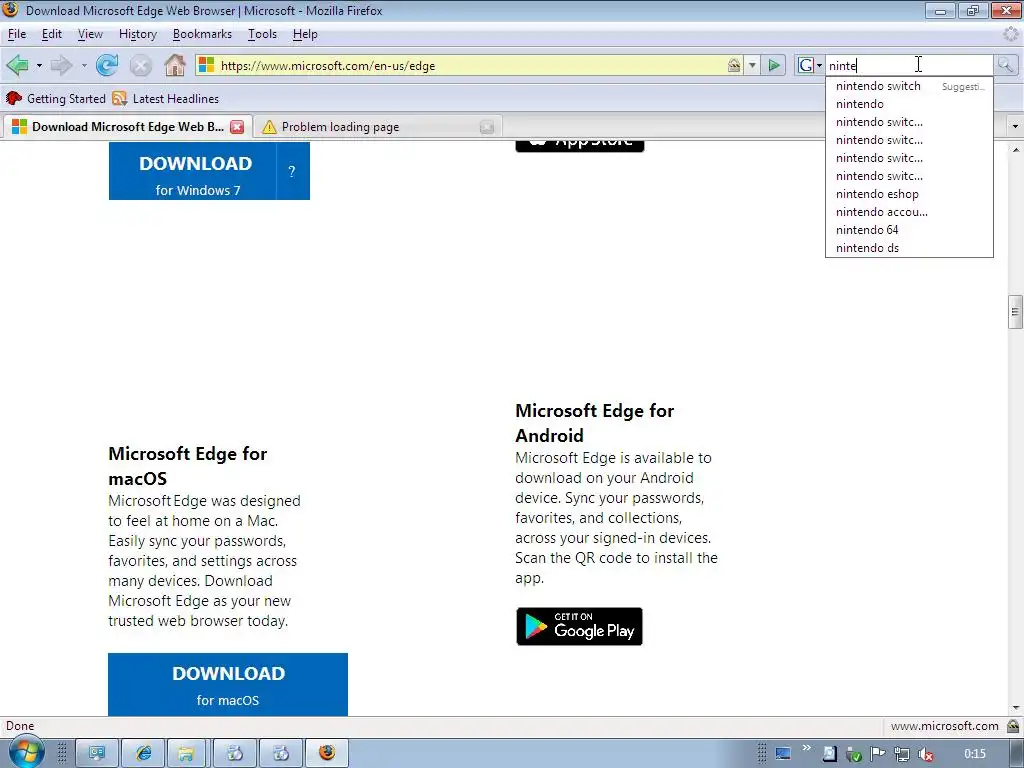Click the scrollbar up arrow
1024x768 pixels.
tap(1015, 150)
